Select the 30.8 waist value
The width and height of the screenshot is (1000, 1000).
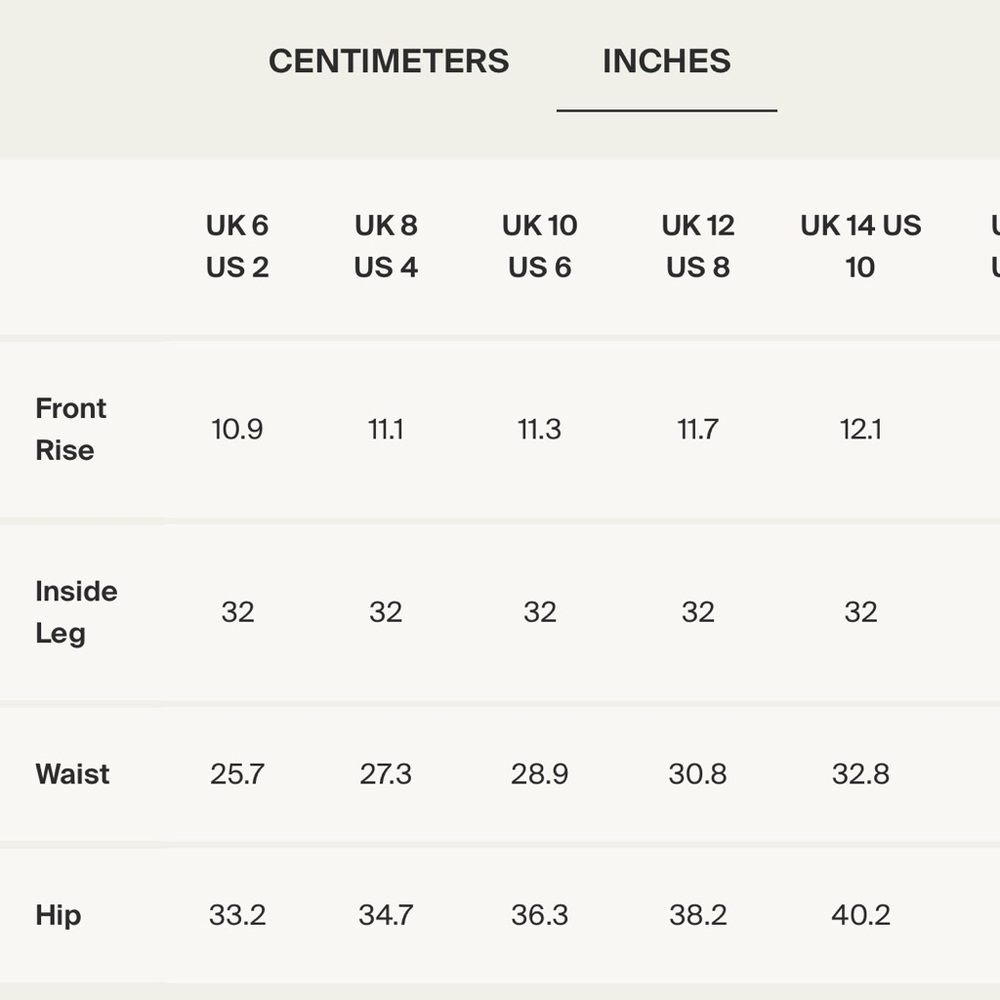click(697, 774)
